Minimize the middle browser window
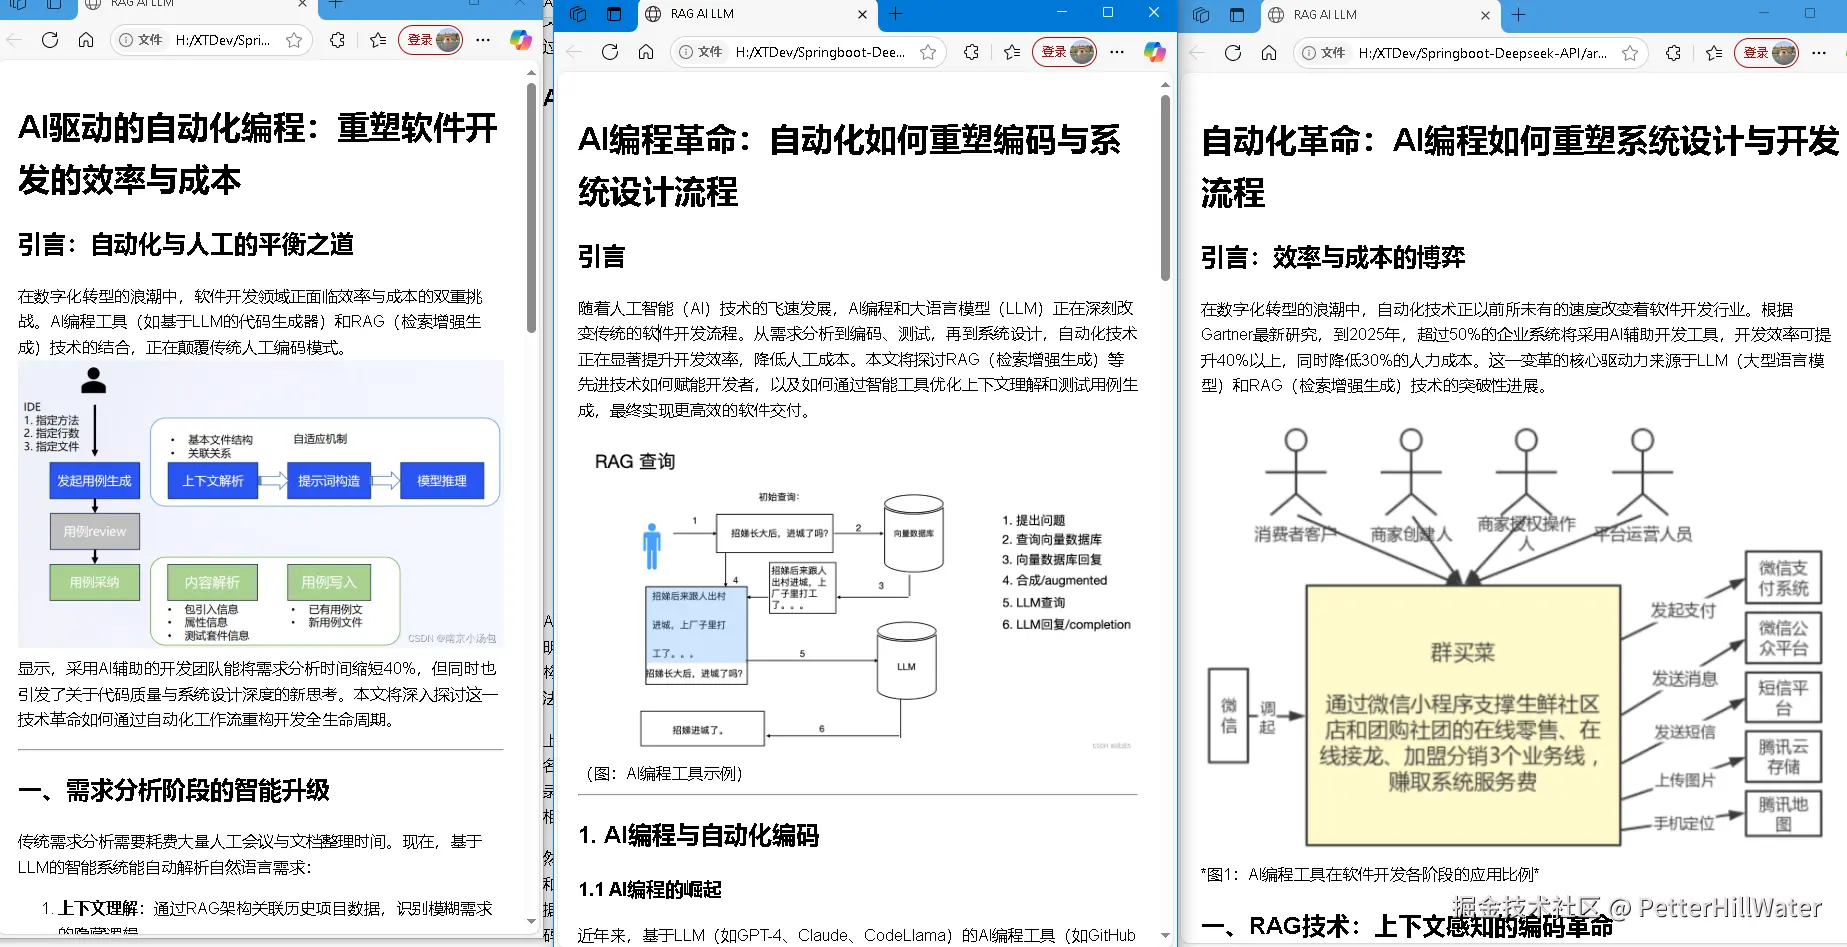Image resolution: width=1847 pixels, height=947 pixels. tap(1062, 12)
